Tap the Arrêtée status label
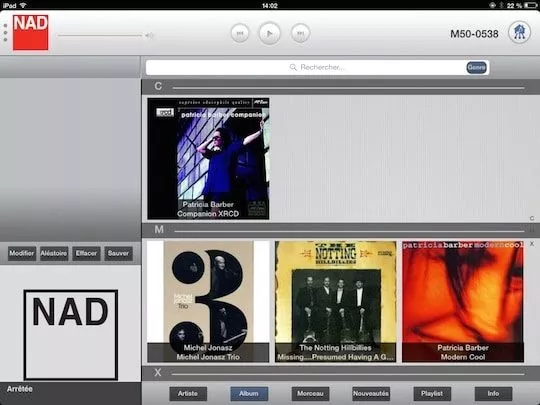This screenshot has height=405, width=540. (x=20, y=389)
